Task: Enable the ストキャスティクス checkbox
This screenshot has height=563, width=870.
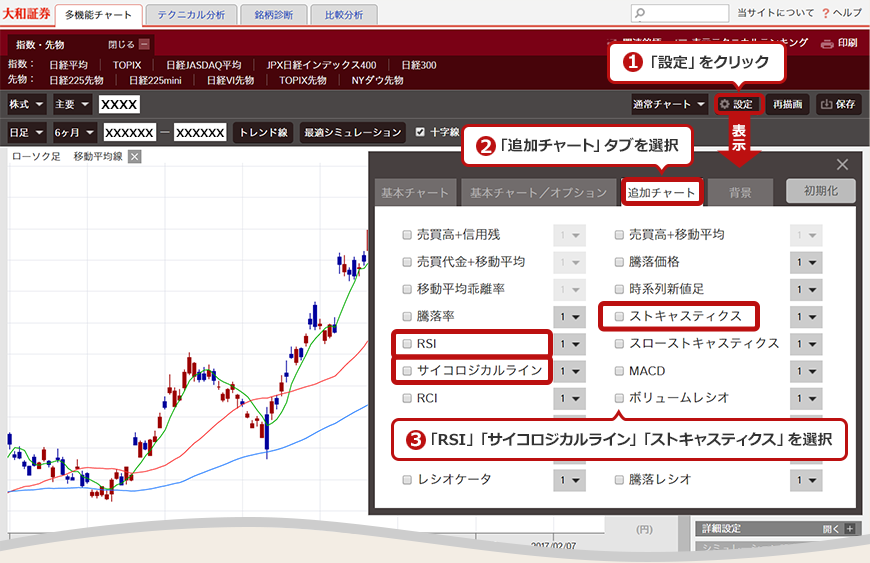Action: (619, 316)
